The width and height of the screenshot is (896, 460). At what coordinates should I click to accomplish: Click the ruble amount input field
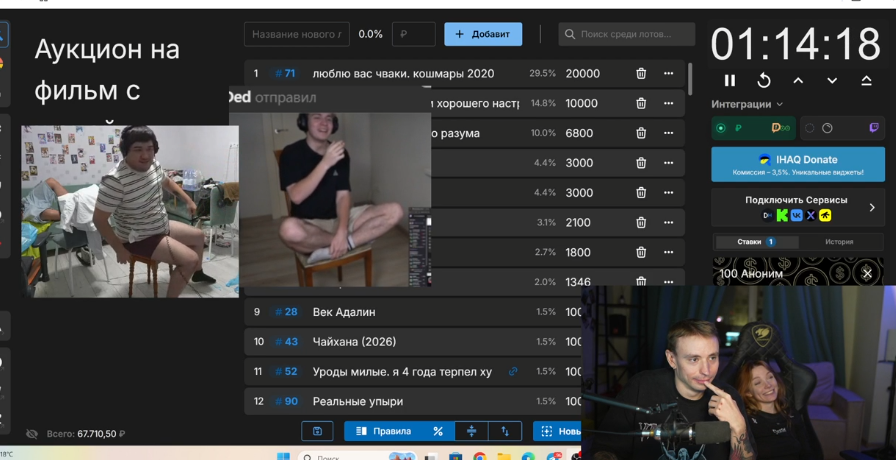click(x=414, y=34)
